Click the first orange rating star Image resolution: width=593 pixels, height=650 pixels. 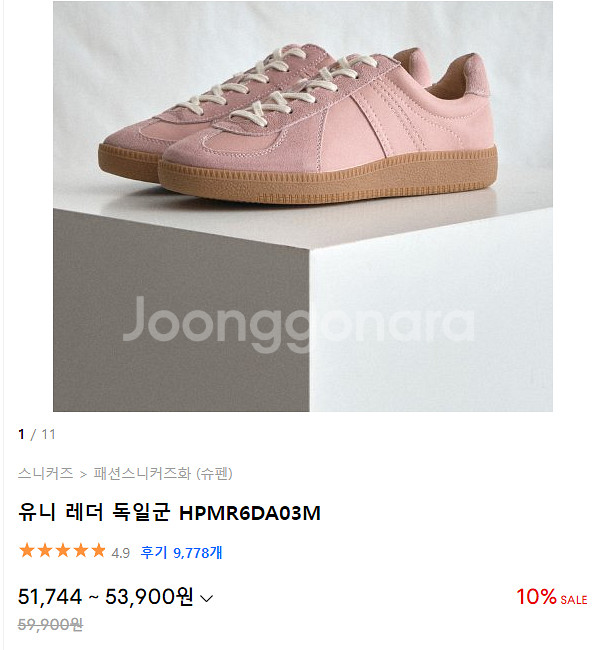pyautogui.click(x=27, y=551)
